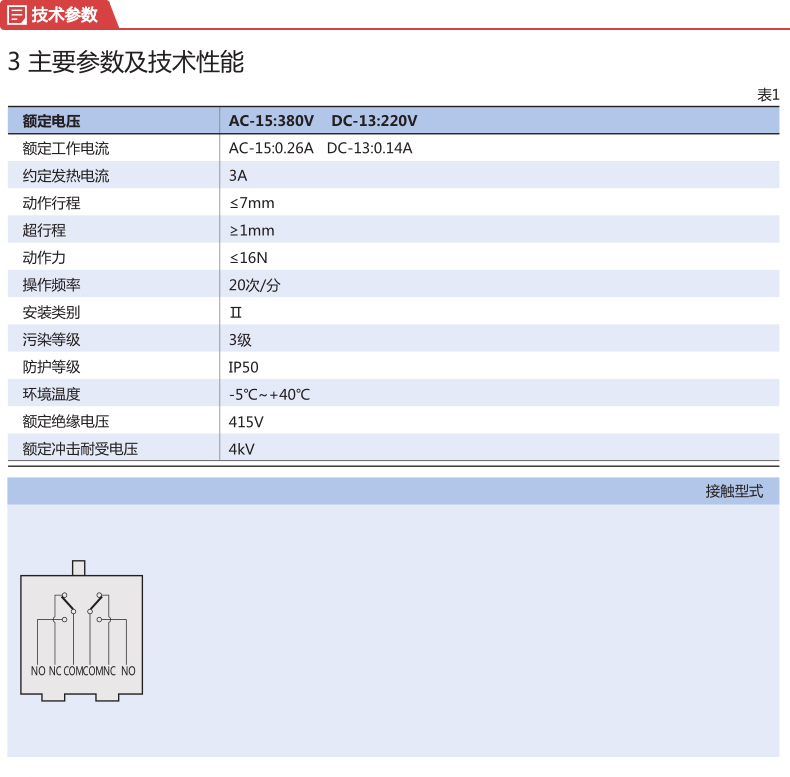
Task: Click the 表1 table label
Action: (x=768, y=95)
